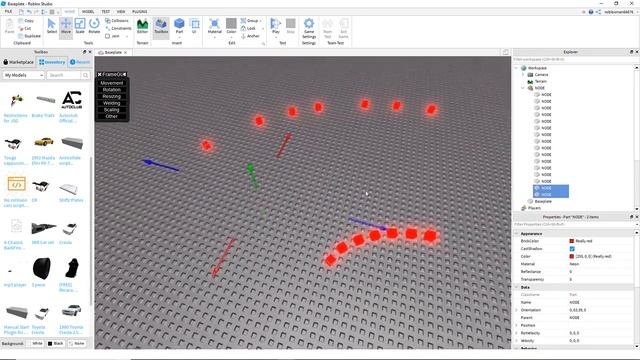Click Welding in the plugin panel
Image resolution: width=640 pixels, height=360 pixels.
(111, 103)
